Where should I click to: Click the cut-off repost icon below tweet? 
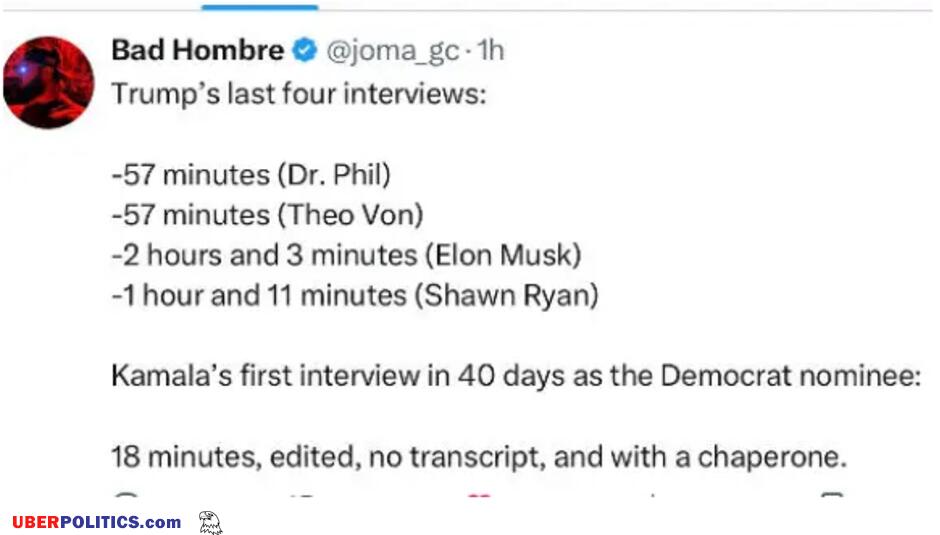pos(304,497)
